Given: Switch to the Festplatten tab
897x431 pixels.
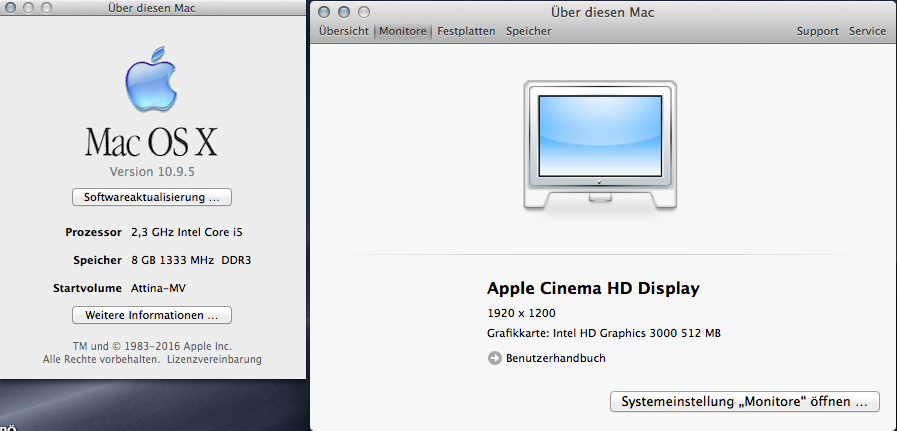Looking at the screenshot, I should 466,31.
